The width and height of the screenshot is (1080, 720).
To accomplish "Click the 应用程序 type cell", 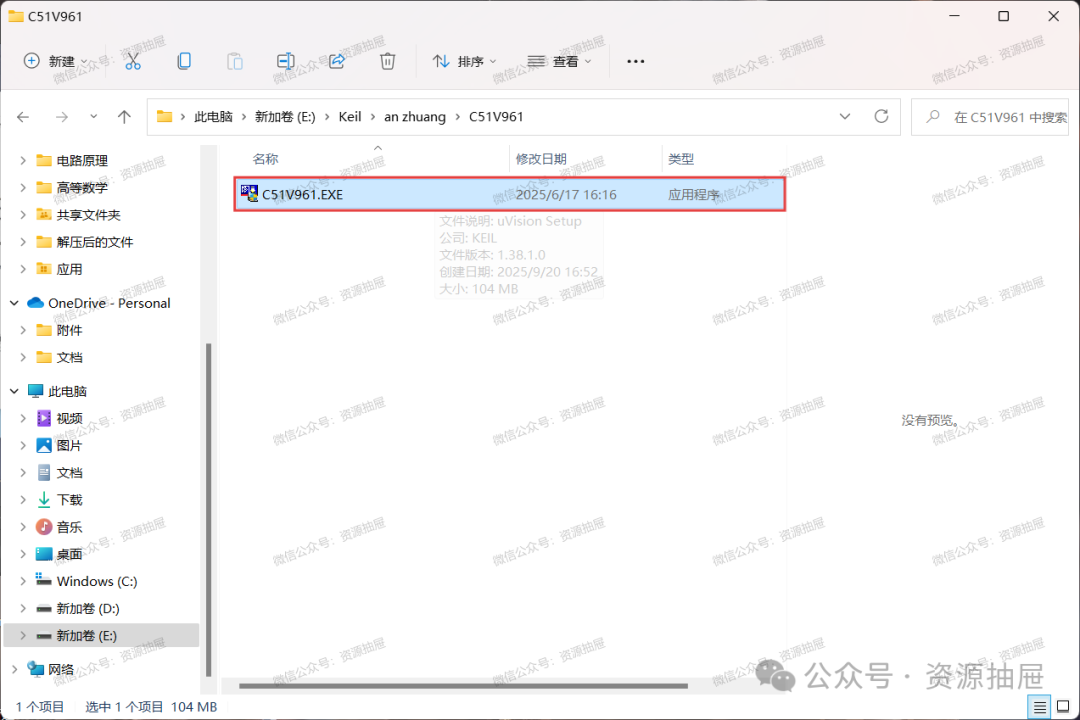I will (694, 194).
